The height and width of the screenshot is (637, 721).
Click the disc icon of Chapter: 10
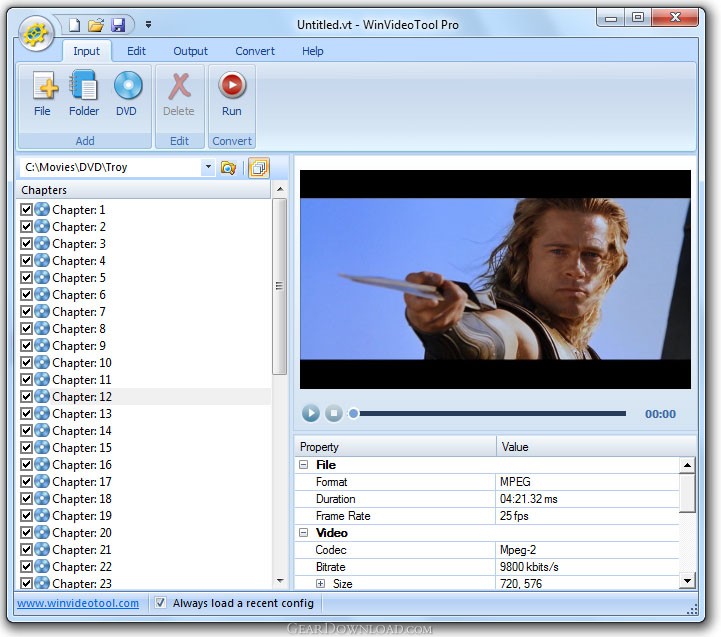click(x=42, y=362)
